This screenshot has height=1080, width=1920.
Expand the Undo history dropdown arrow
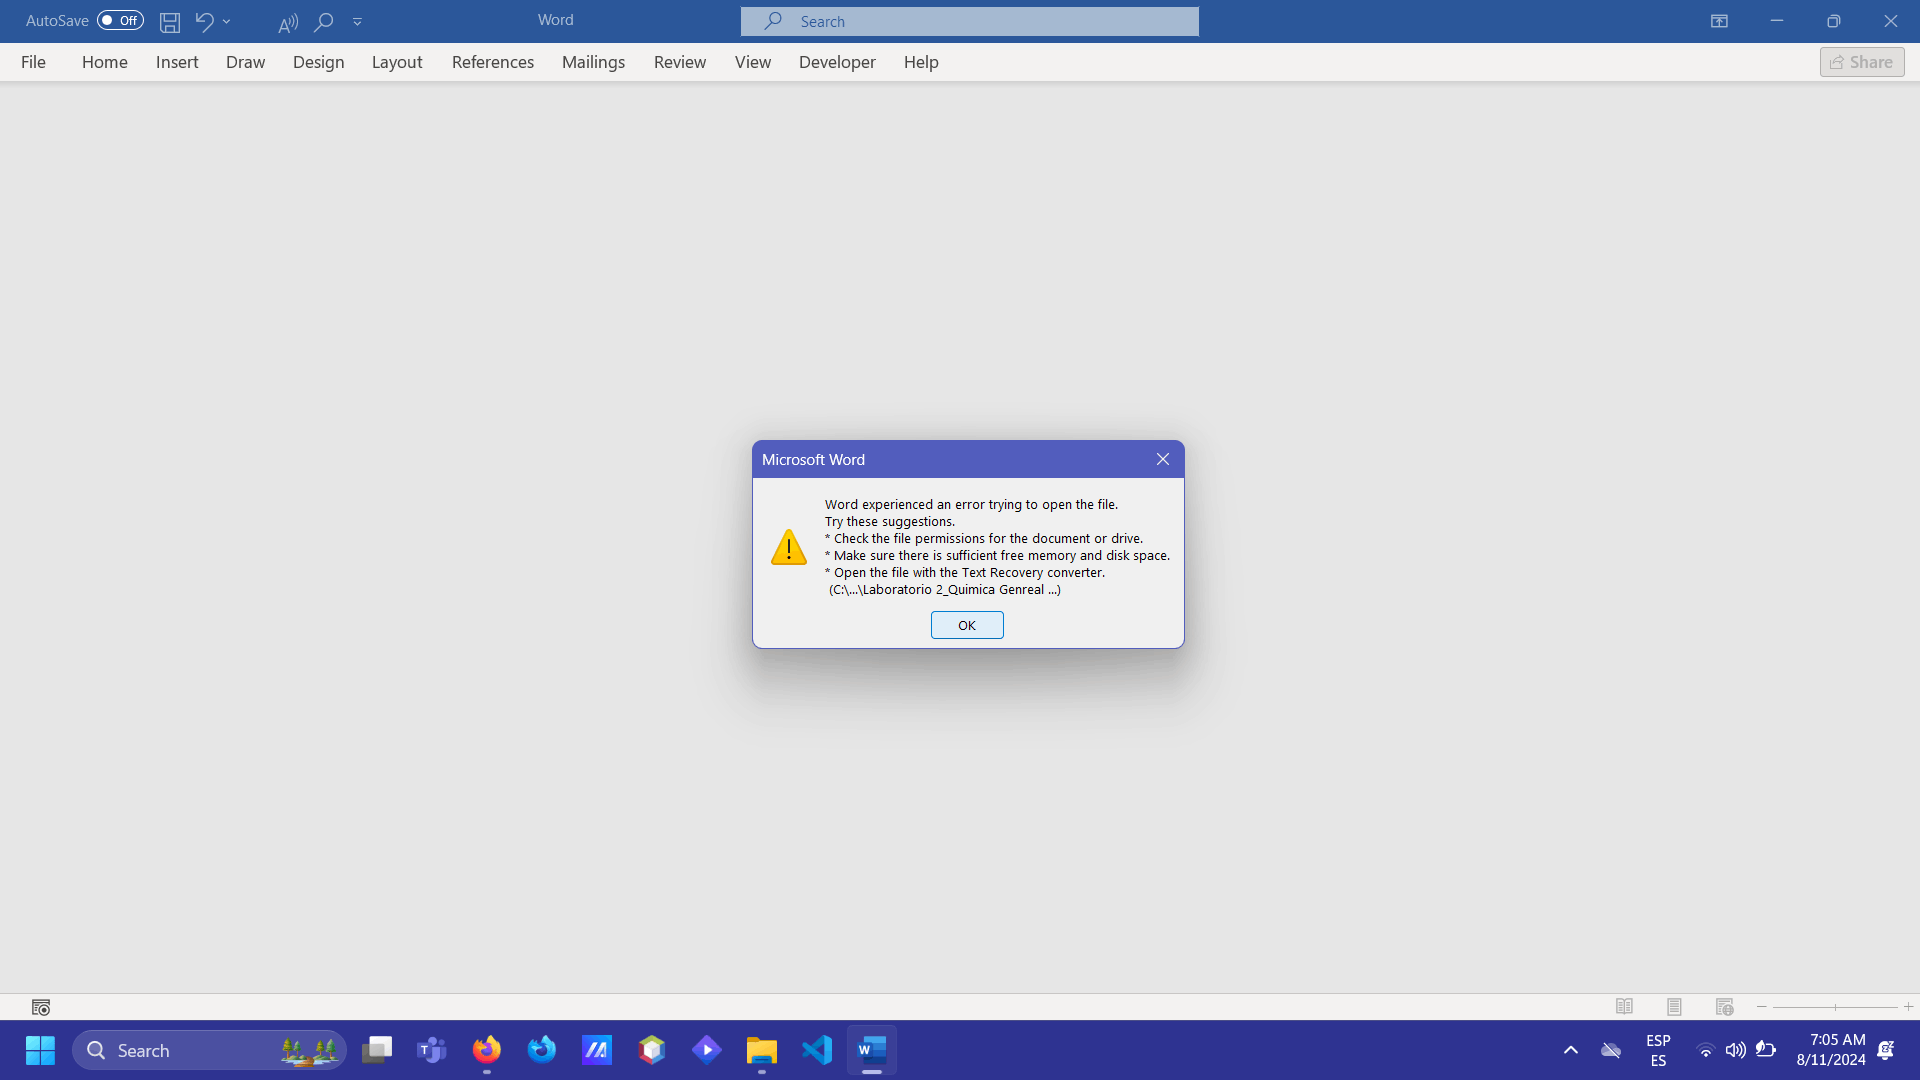pos(227,21)
